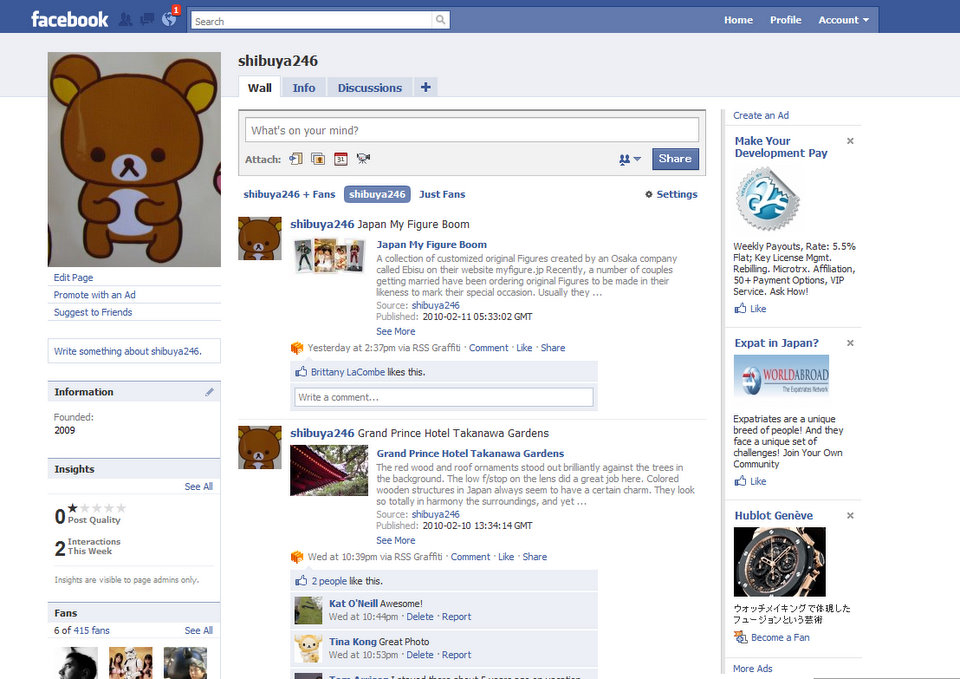Open the Japan My Figure Boom article title
960x679 pixels.
432,244
